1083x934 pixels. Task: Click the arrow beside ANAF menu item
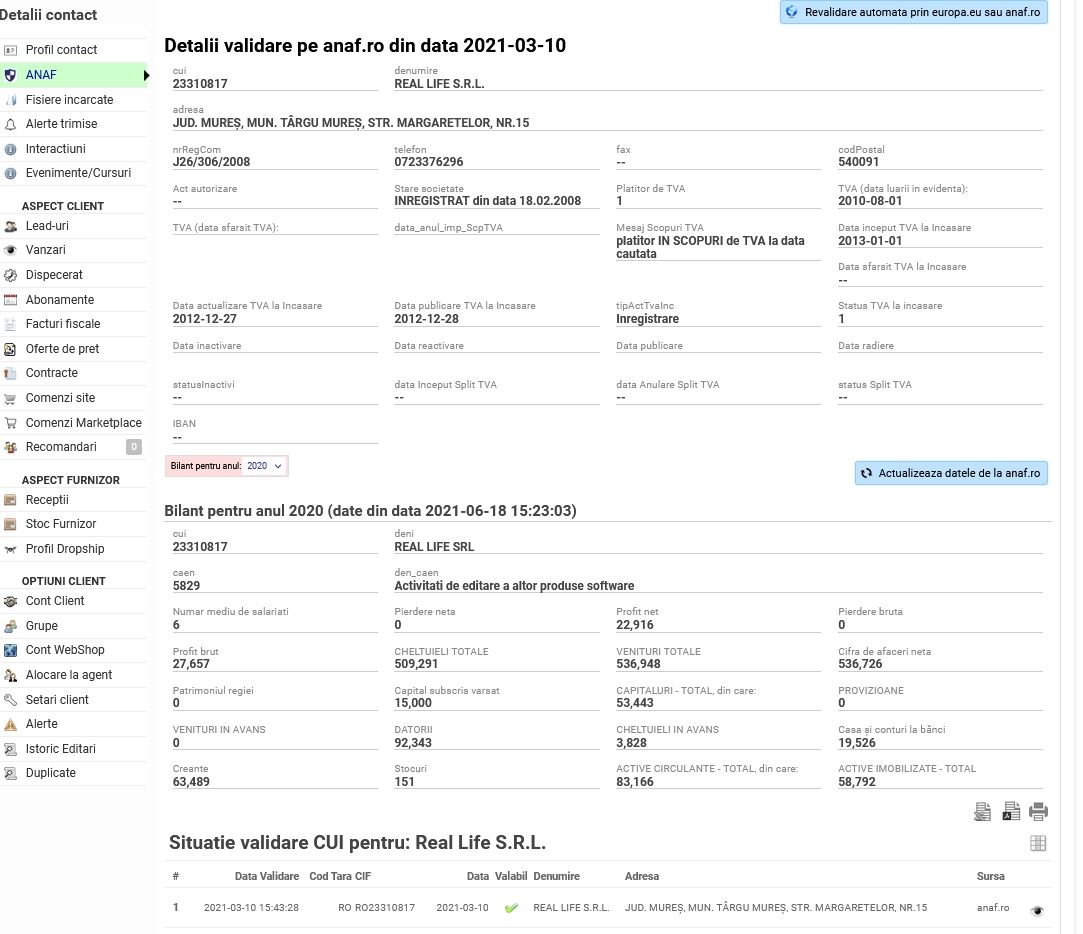coord(146,75)
